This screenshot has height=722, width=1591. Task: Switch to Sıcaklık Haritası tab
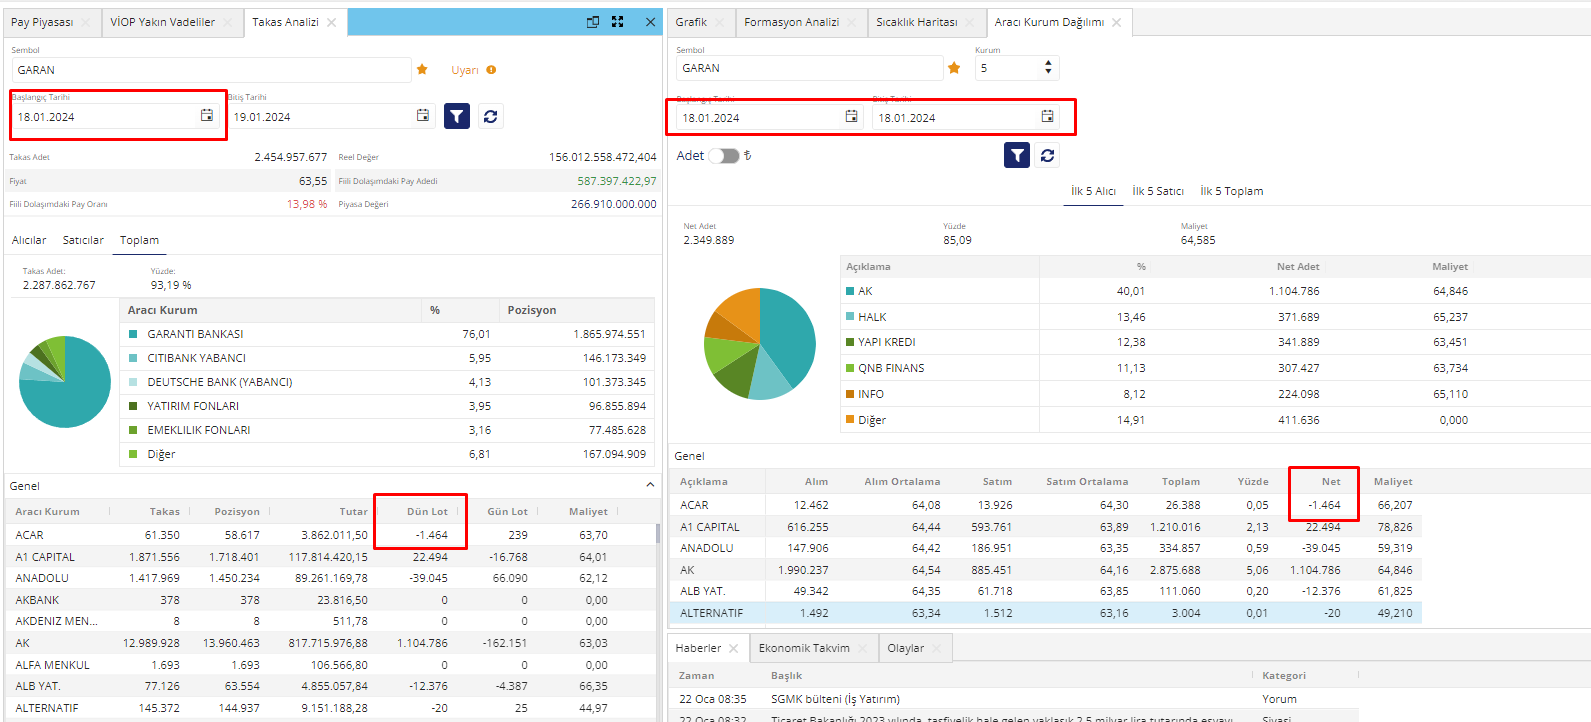[916, 22]
